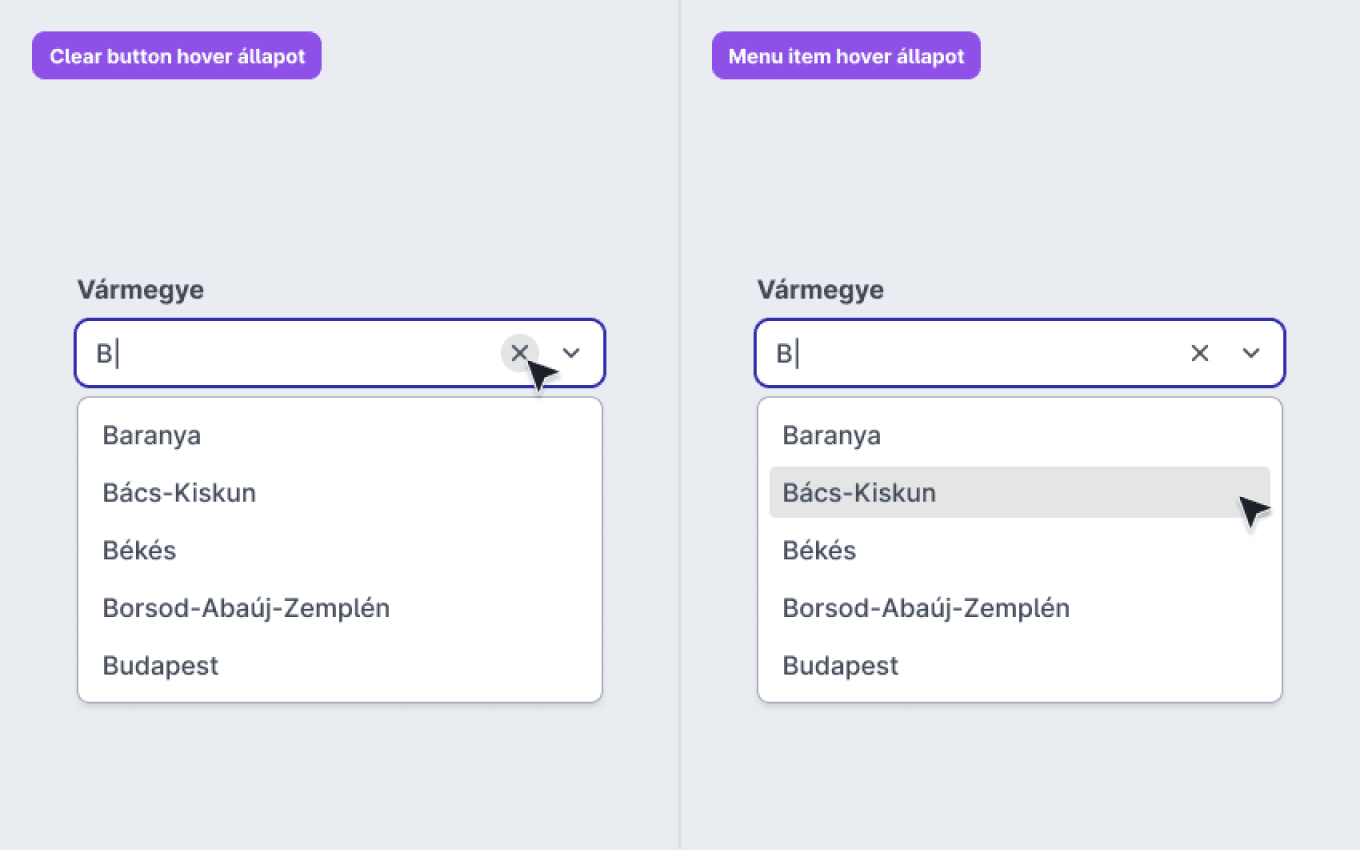Click the left Vármegye field label

141,290
